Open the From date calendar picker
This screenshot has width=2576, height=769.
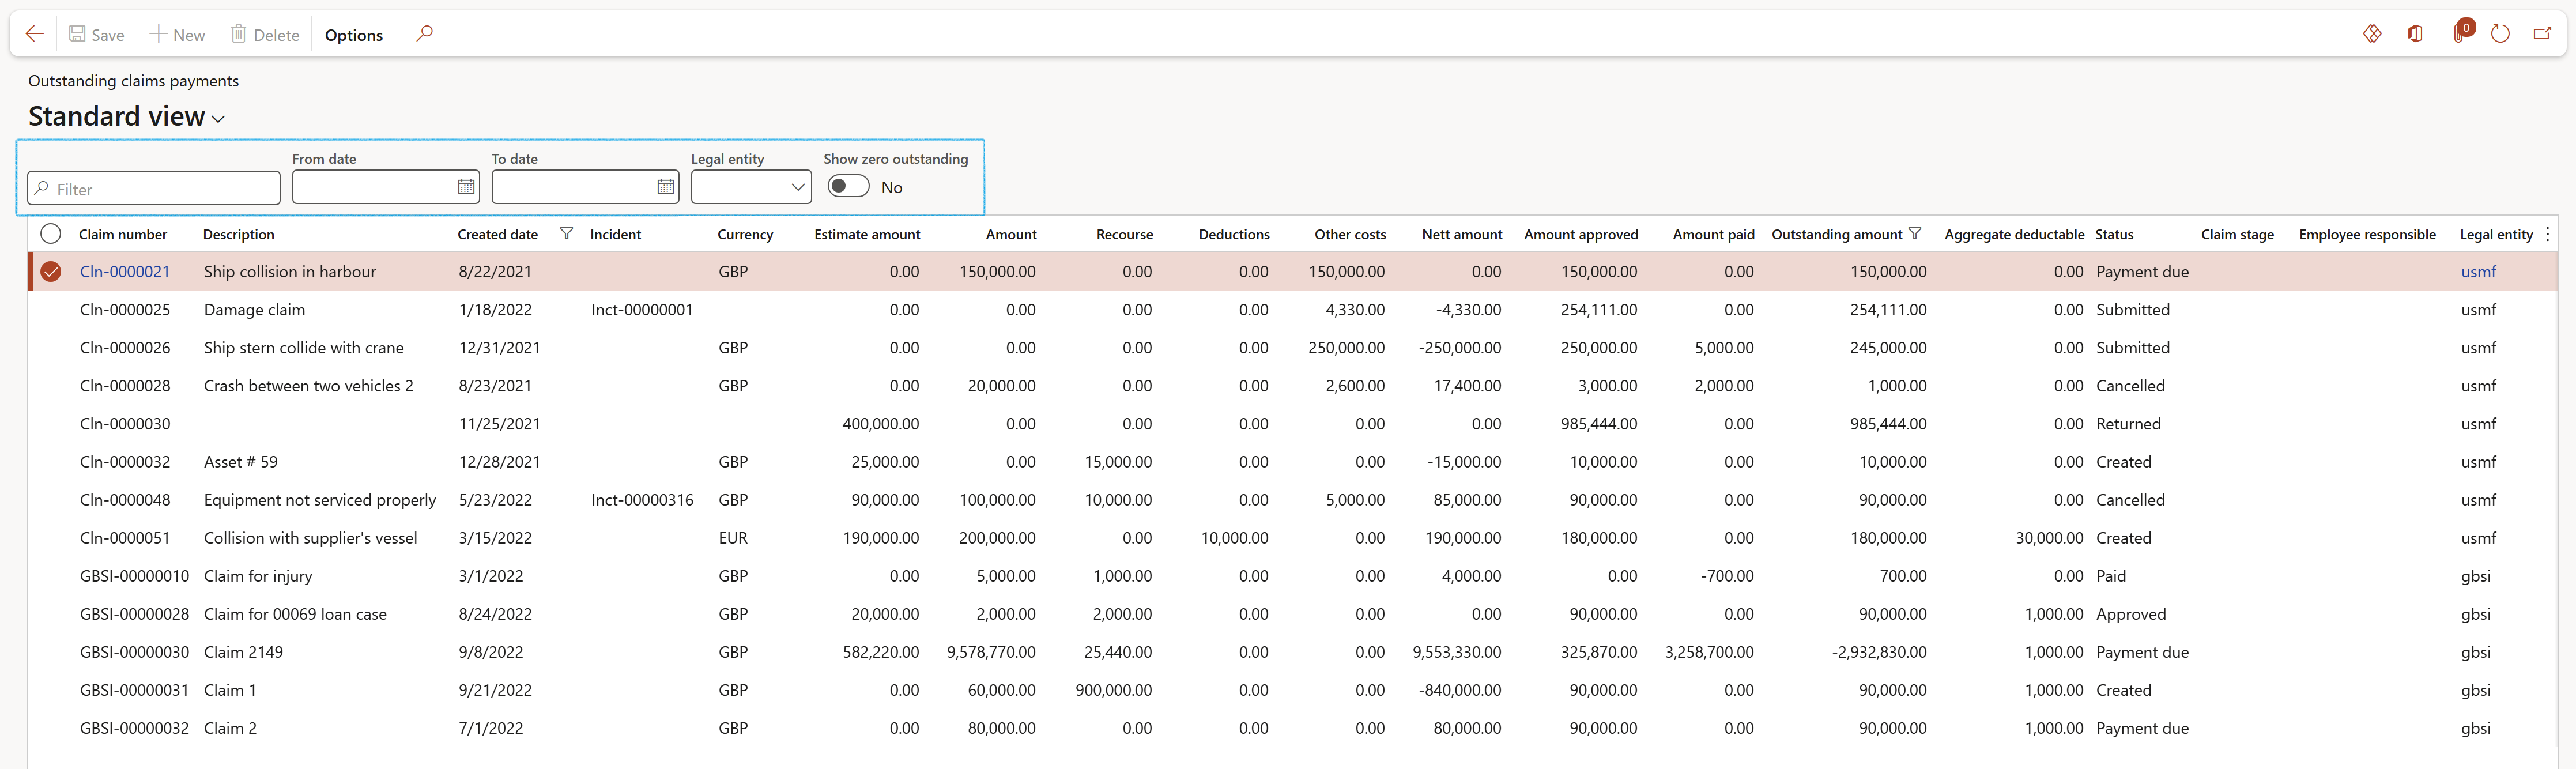(x=466, y=187)
